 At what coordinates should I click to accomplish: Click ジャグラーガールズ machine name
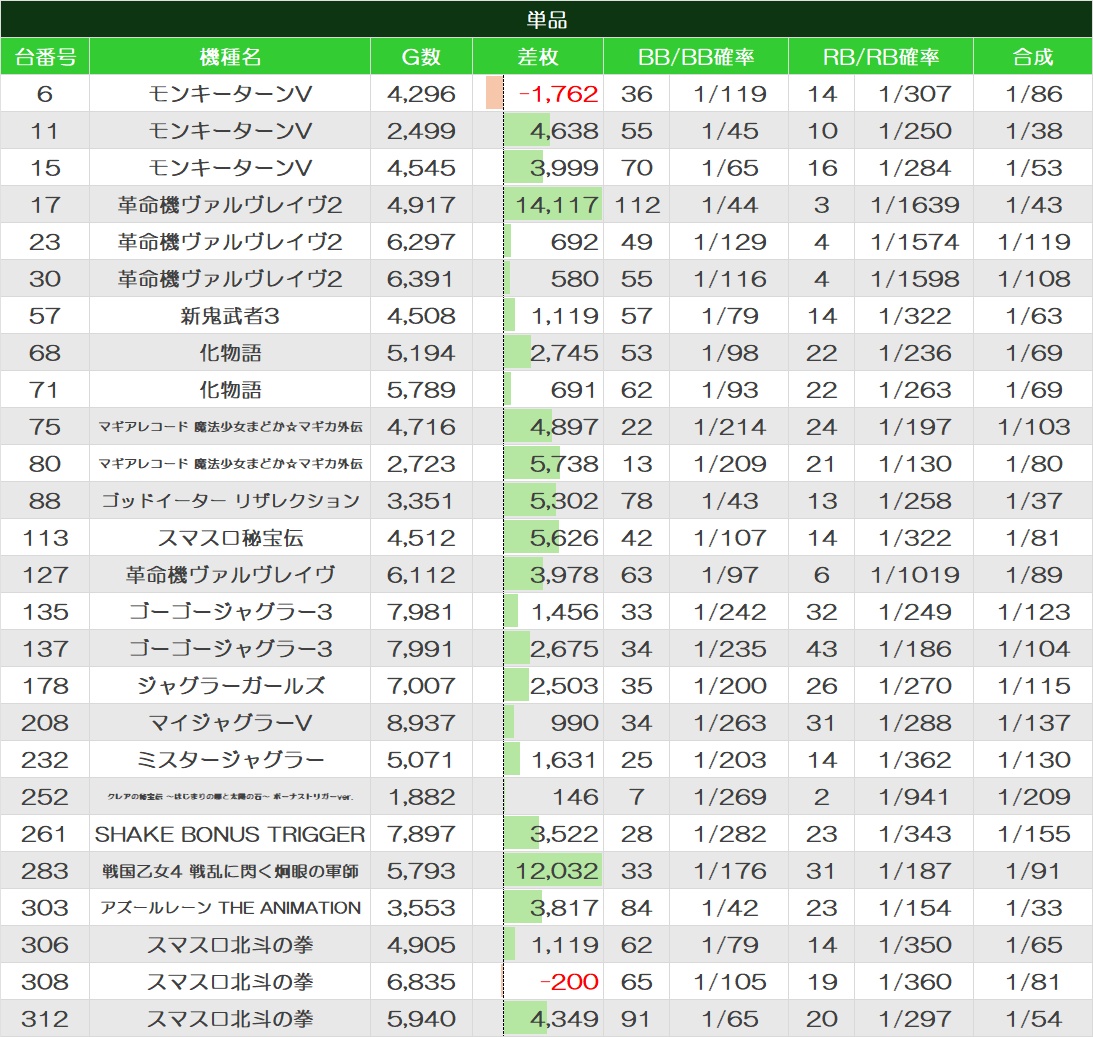[230, 685]
